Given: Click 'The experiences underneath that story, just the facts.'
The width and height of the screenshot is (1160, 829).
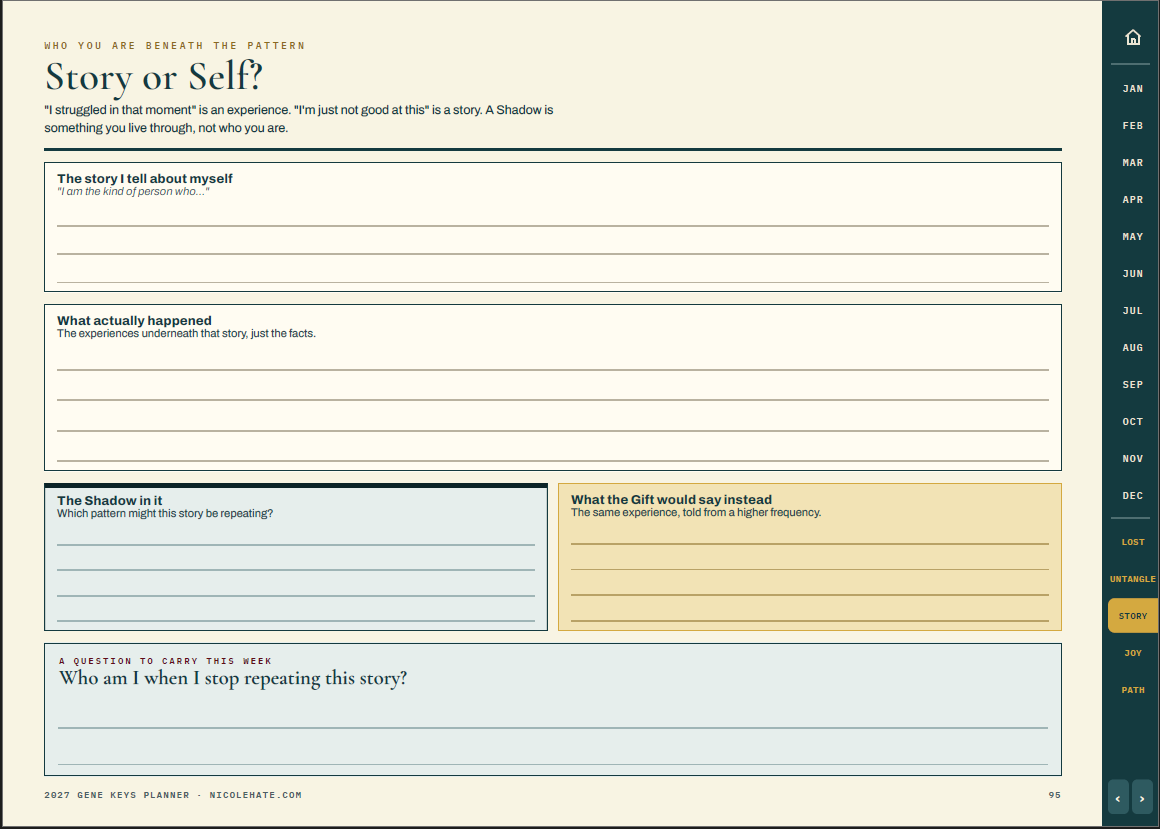Looking at the screenshot, I should click(x=186, y=334).
